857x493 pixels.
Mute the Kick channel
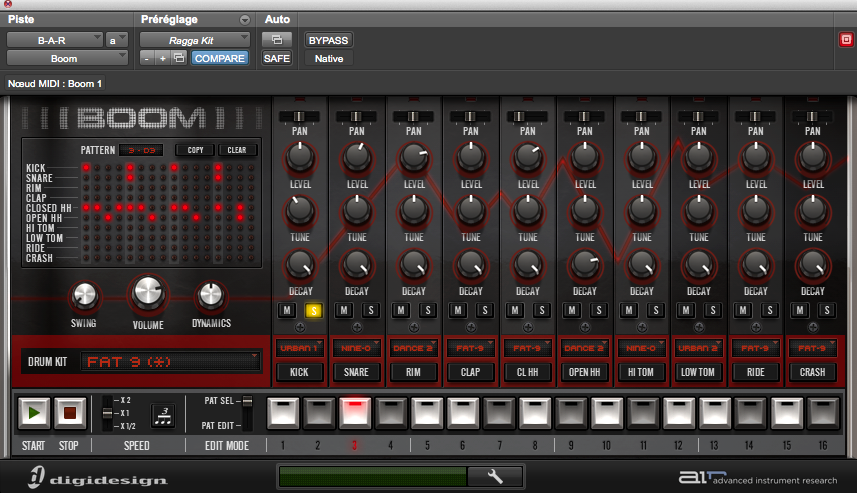click(x=287, y=310)
